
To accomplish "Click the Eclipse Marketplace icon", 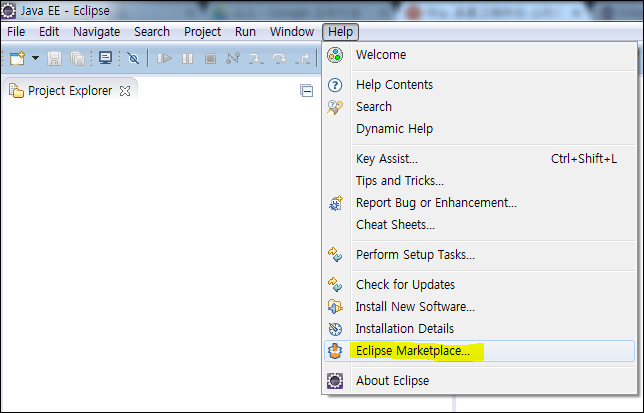I will tap(335, 351).
